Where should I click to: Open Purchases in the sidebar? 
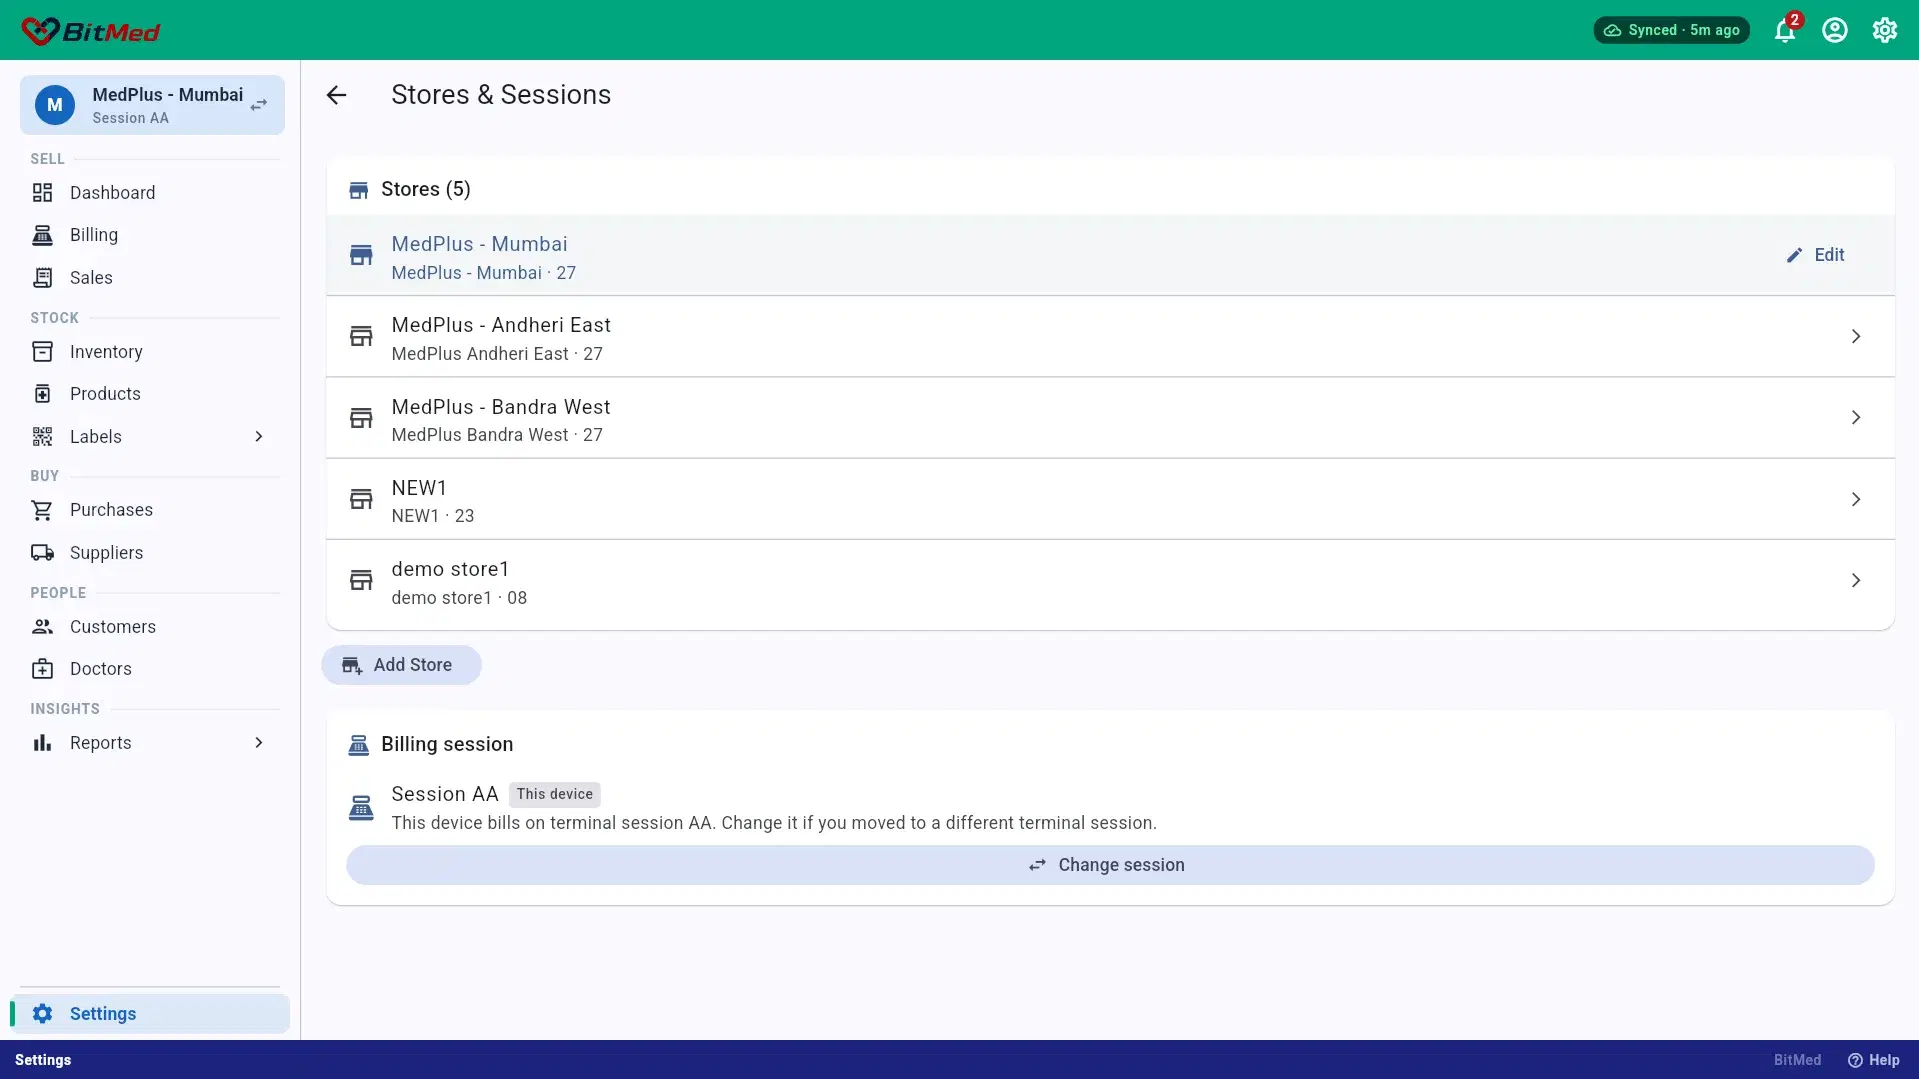(150, 510)
